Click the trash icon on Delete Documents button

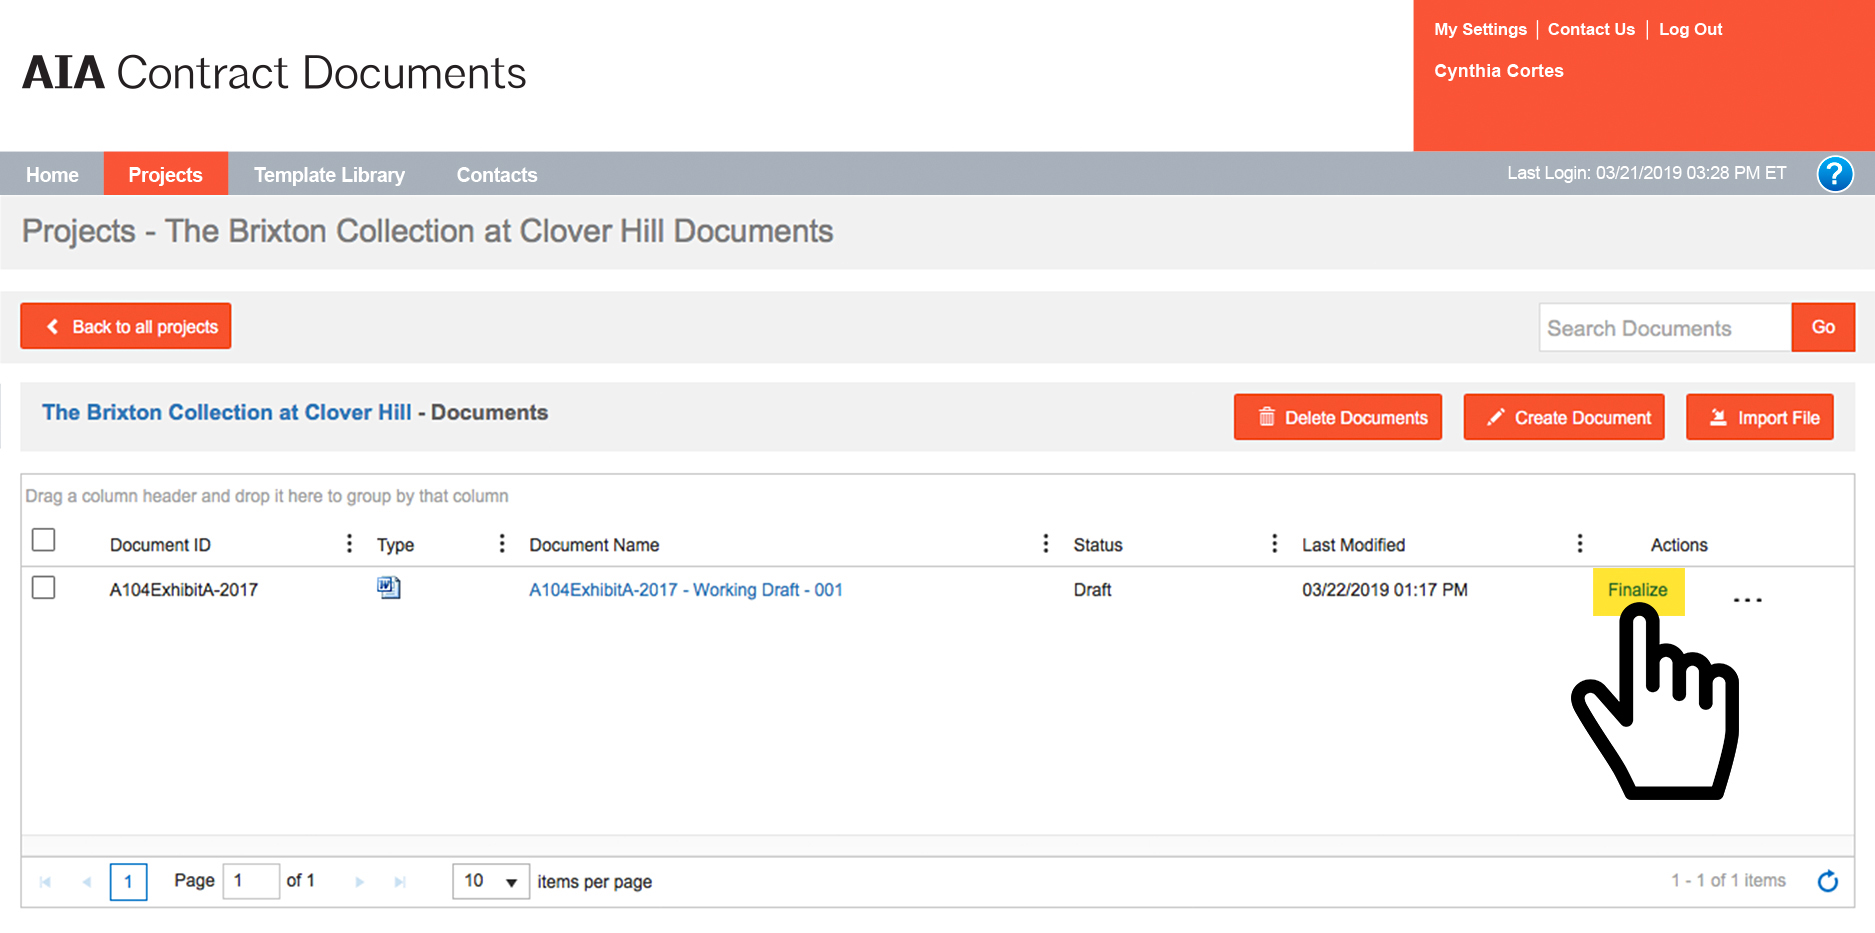1267,417
